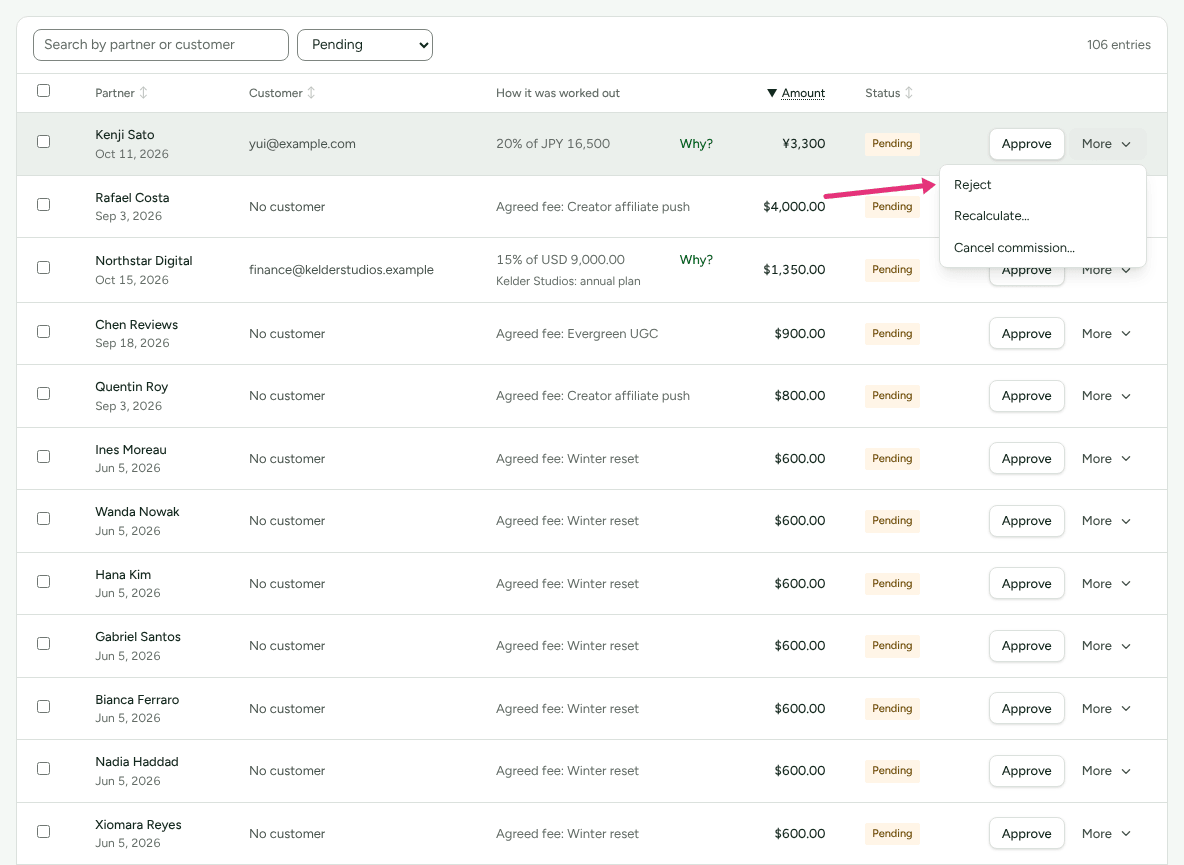1184x865 pixels.
Task: Click the Amount column header
Action: (803, 93)
